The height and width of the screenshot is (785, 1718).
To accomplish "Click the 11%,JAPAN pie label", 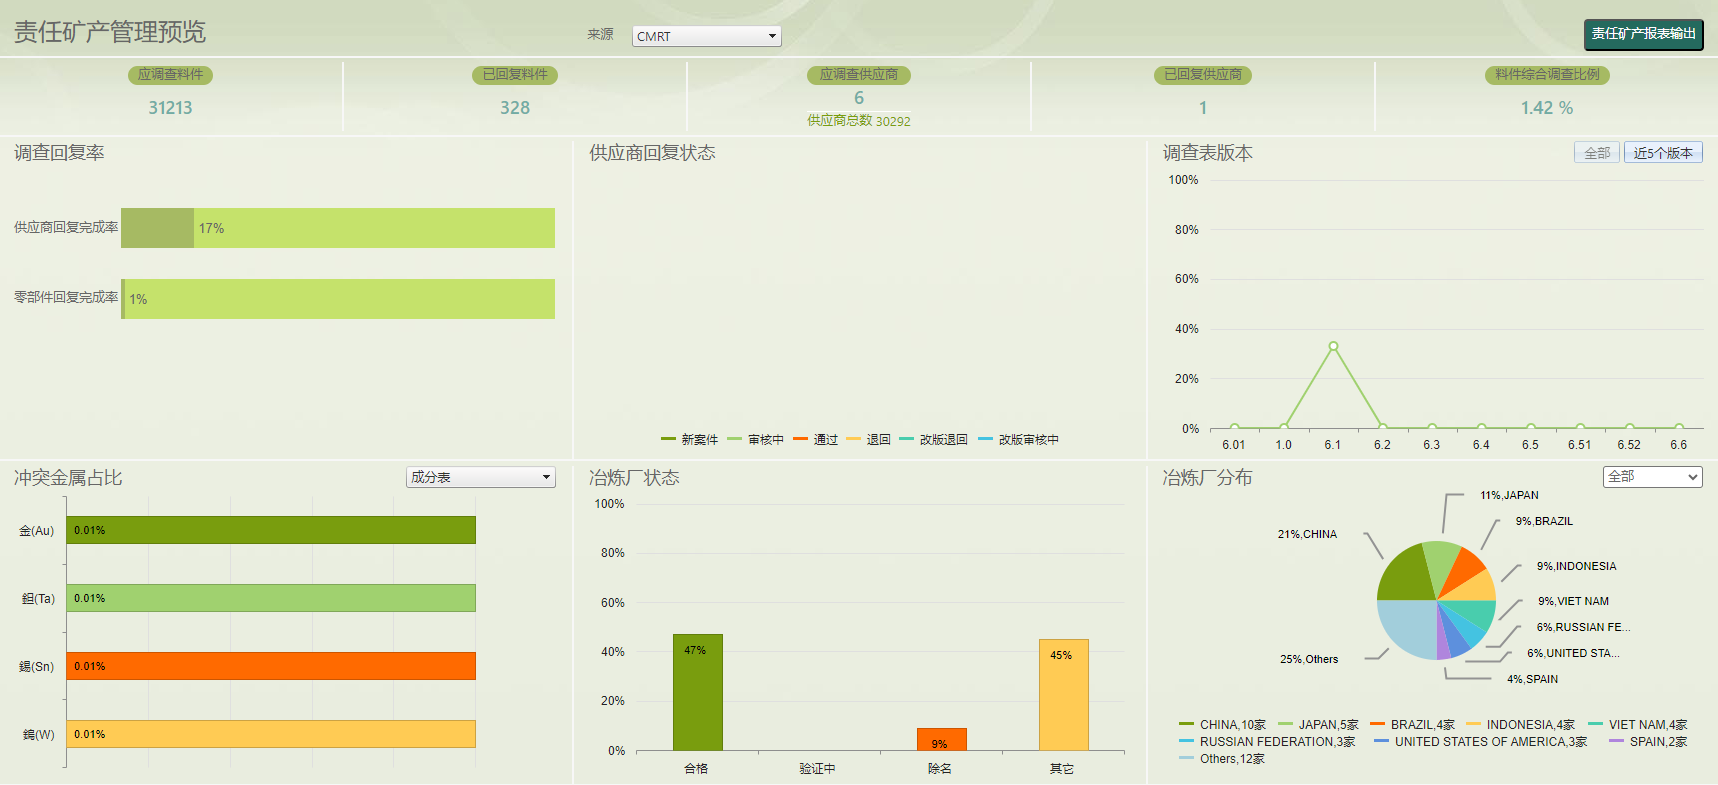I will click(x=1509, y=495).
